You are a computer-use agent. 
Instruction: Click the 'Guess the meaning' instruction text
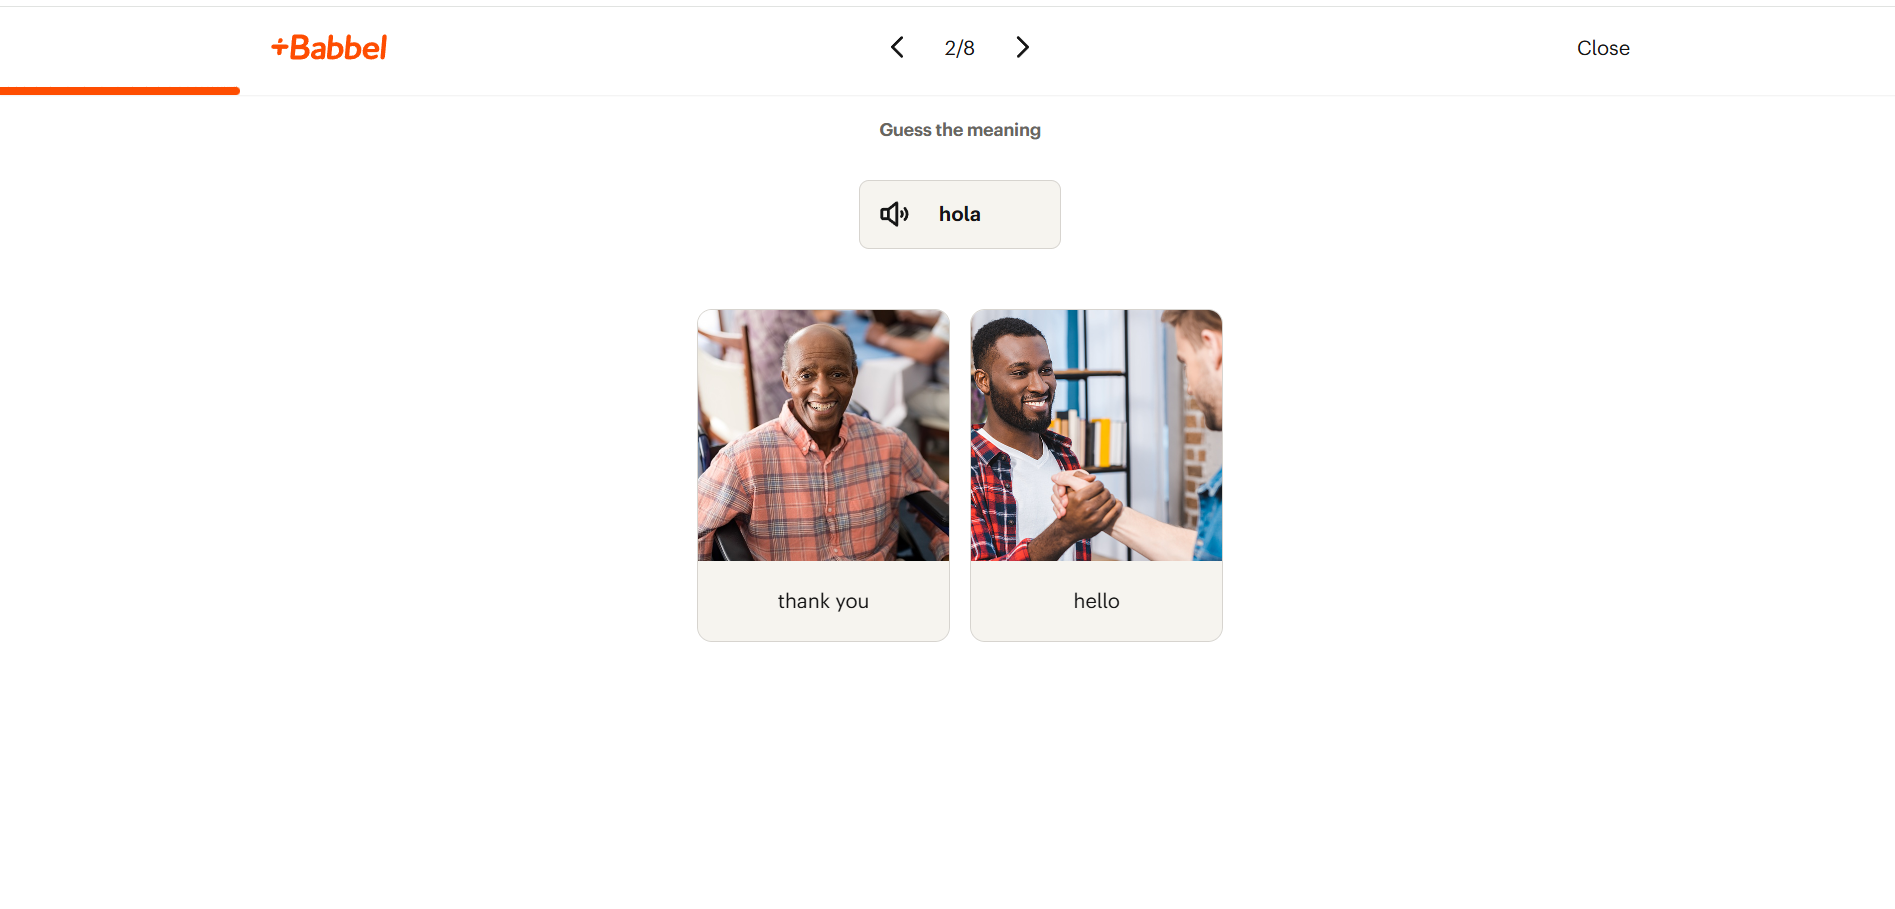point(960,130)
